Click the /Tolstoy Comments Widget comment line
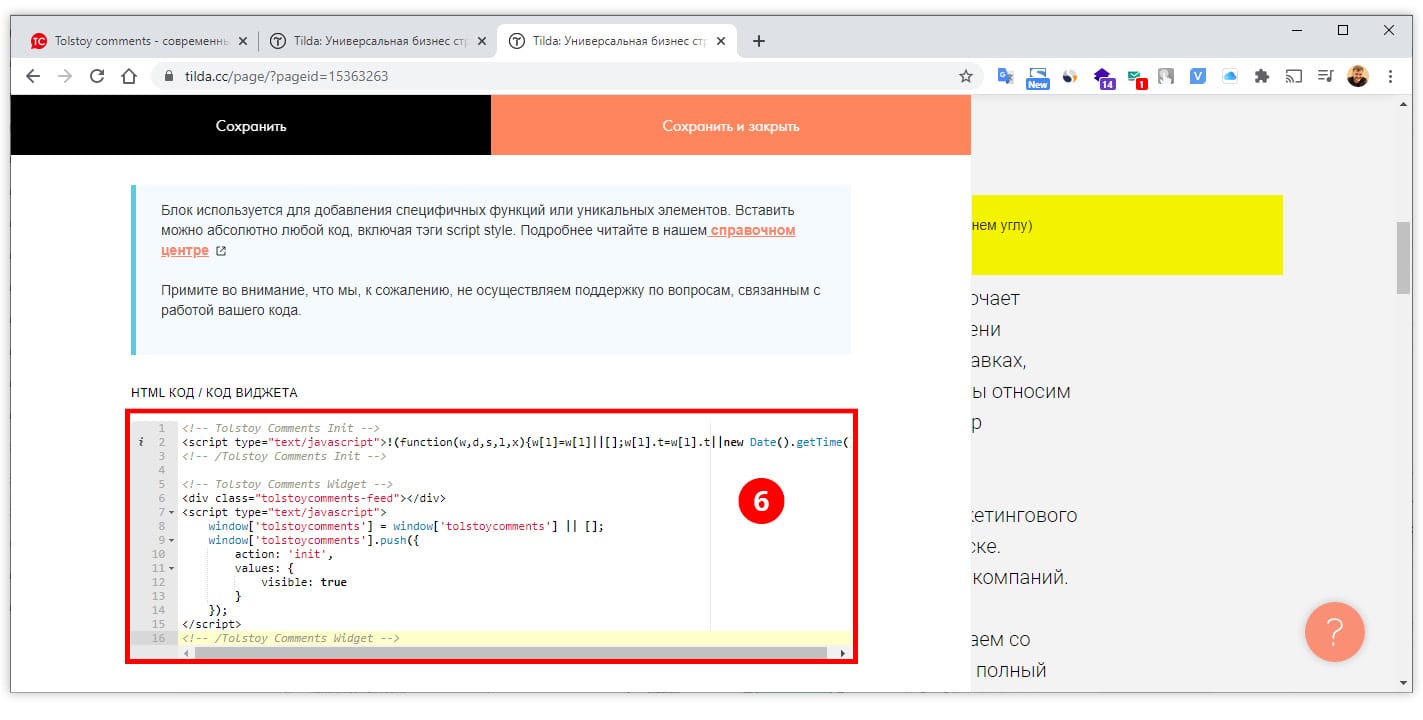 [x=291, y=638]
